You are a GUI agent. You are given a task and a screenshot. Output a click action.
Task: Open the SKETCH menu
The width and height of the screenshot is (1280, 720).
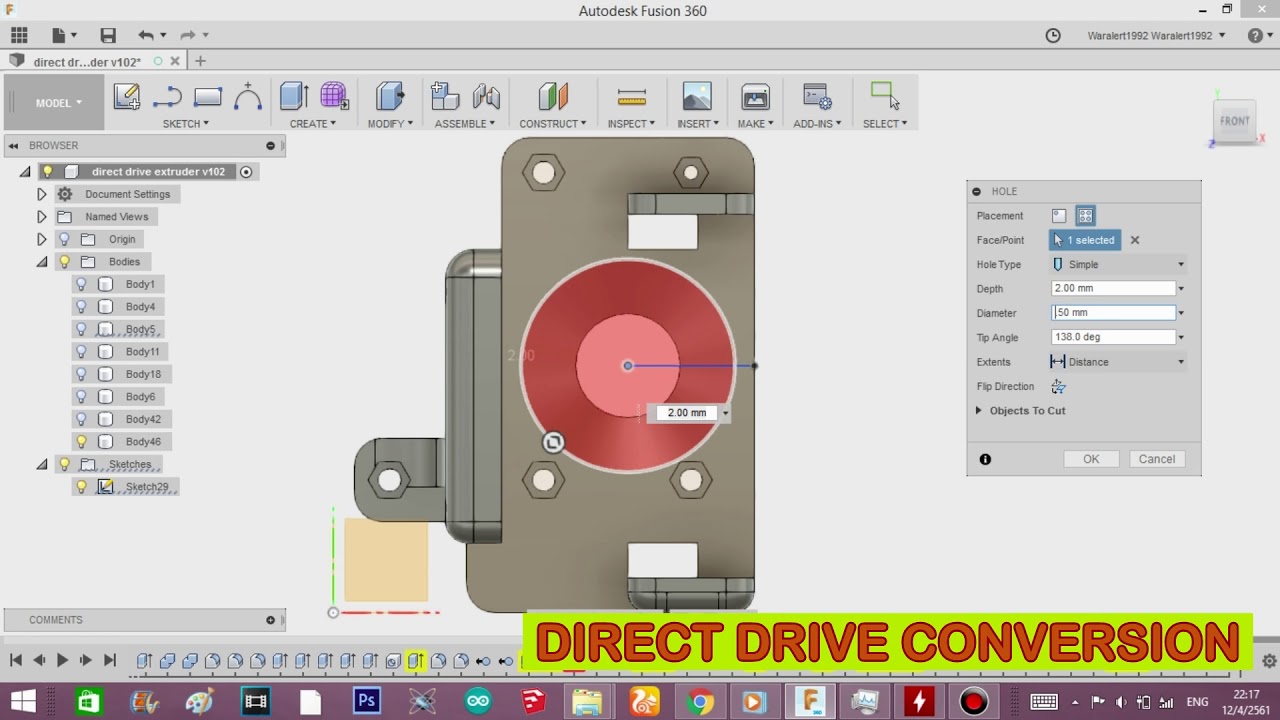(x=186, y=124)
